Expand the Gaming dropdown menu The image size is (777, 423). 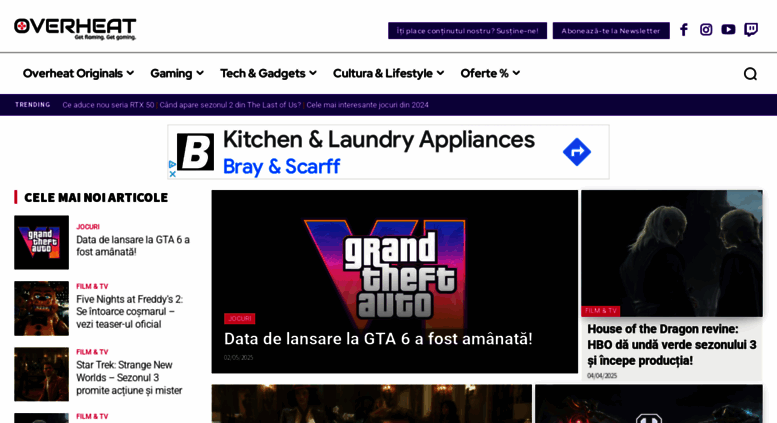click(x=177, y=73)
